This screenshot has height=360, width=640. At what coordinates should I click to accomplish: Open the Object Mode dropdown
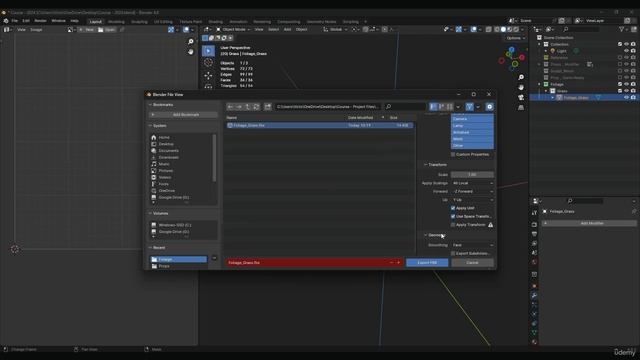pos(233,29)
